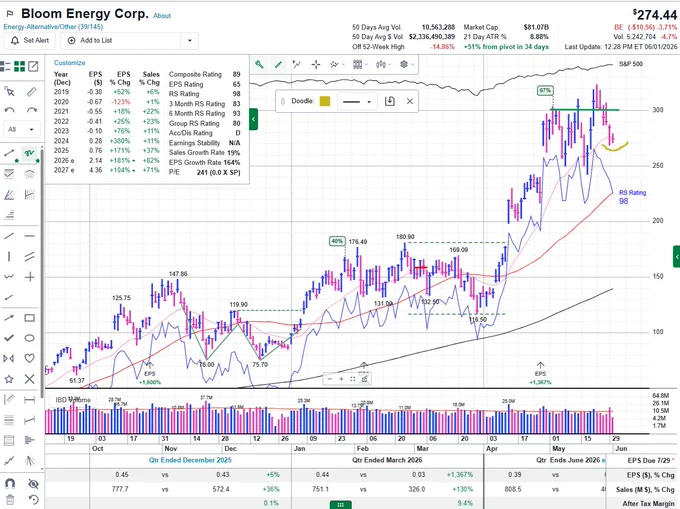
Task: Open the About link for Bloom Energy
Action: pos(162,16)
